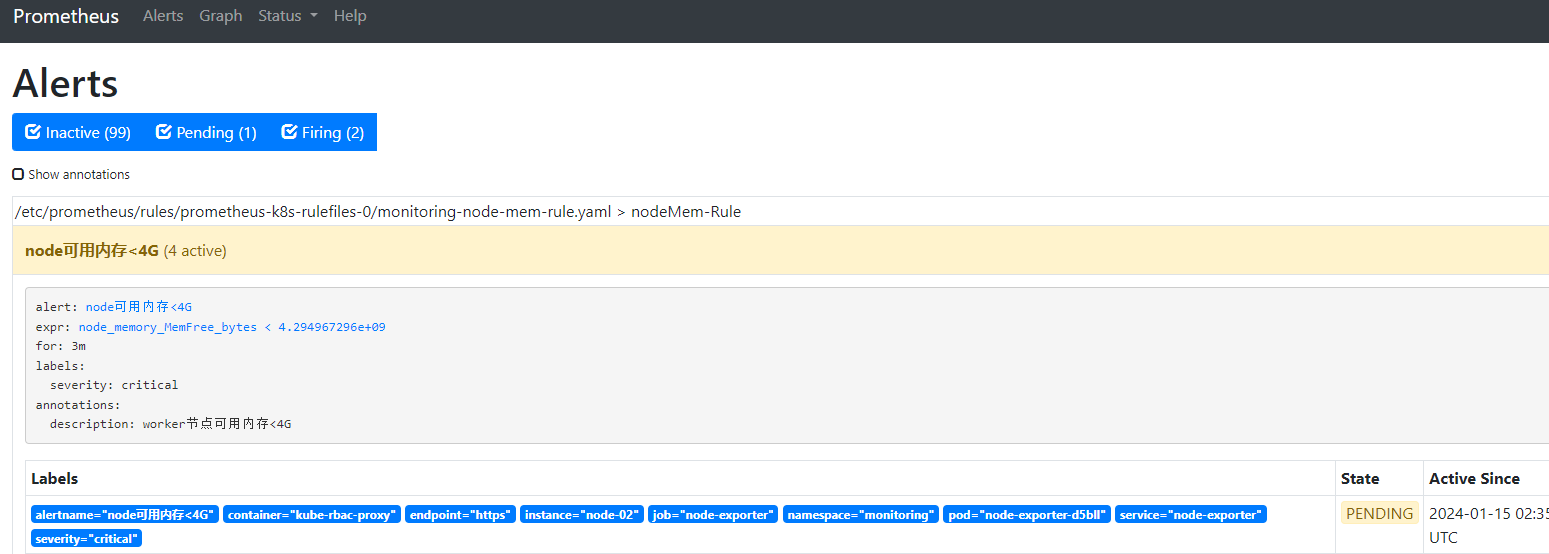1549x554 pixels.
Task: Click the service="node-exporter" label badge
Action: [1191, 515]
